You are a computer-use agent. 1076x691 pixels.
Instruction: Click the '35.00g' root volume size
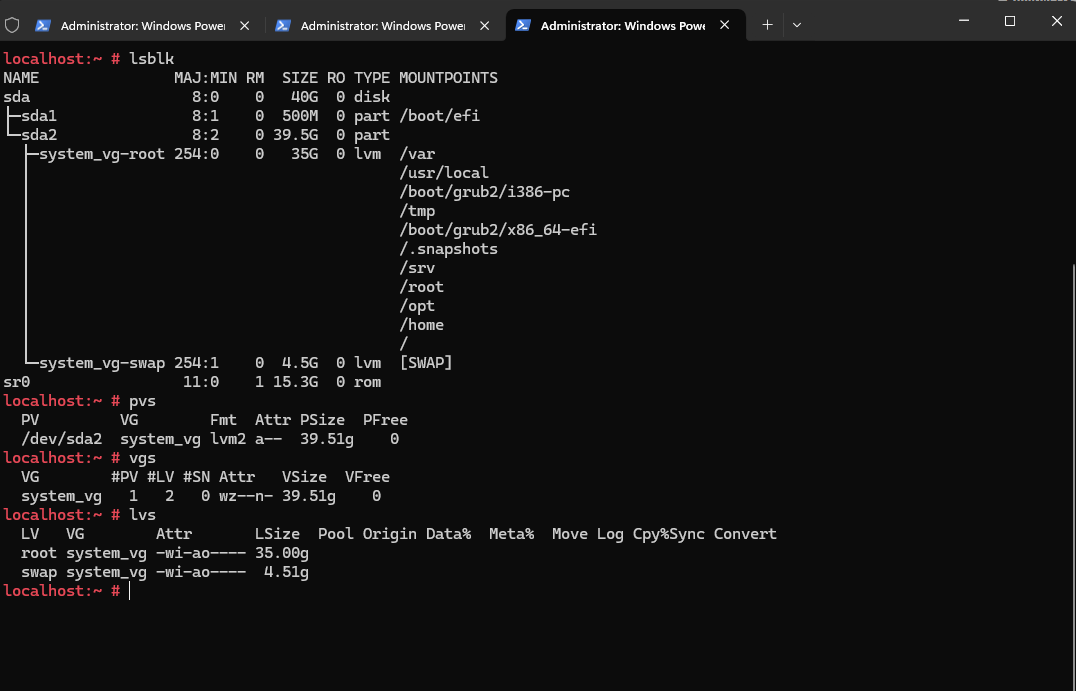tap(281, 553)
